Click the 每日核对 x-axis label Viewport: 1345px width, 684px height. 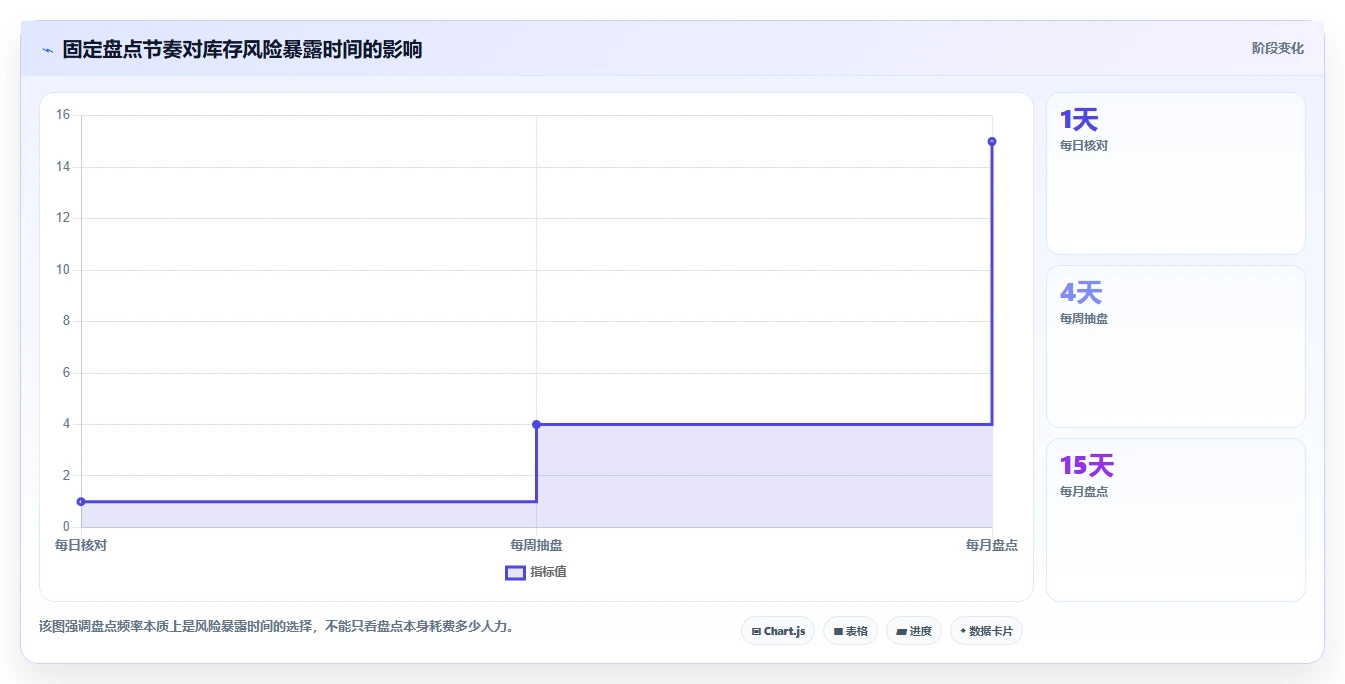[x=81, y=545]
